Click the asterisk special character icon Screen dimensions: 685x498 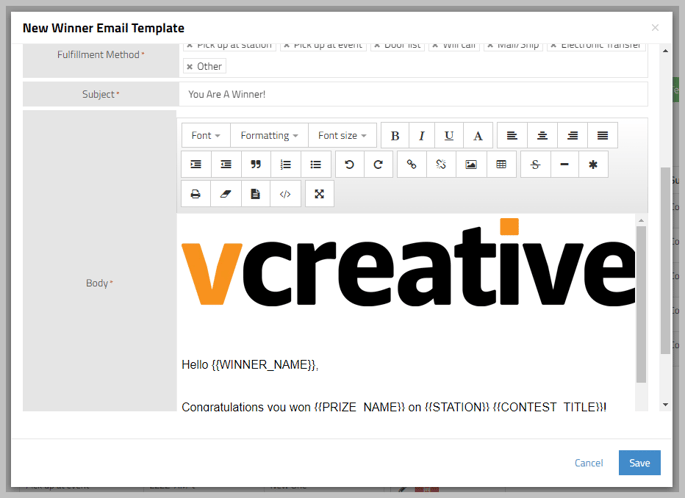593,164
